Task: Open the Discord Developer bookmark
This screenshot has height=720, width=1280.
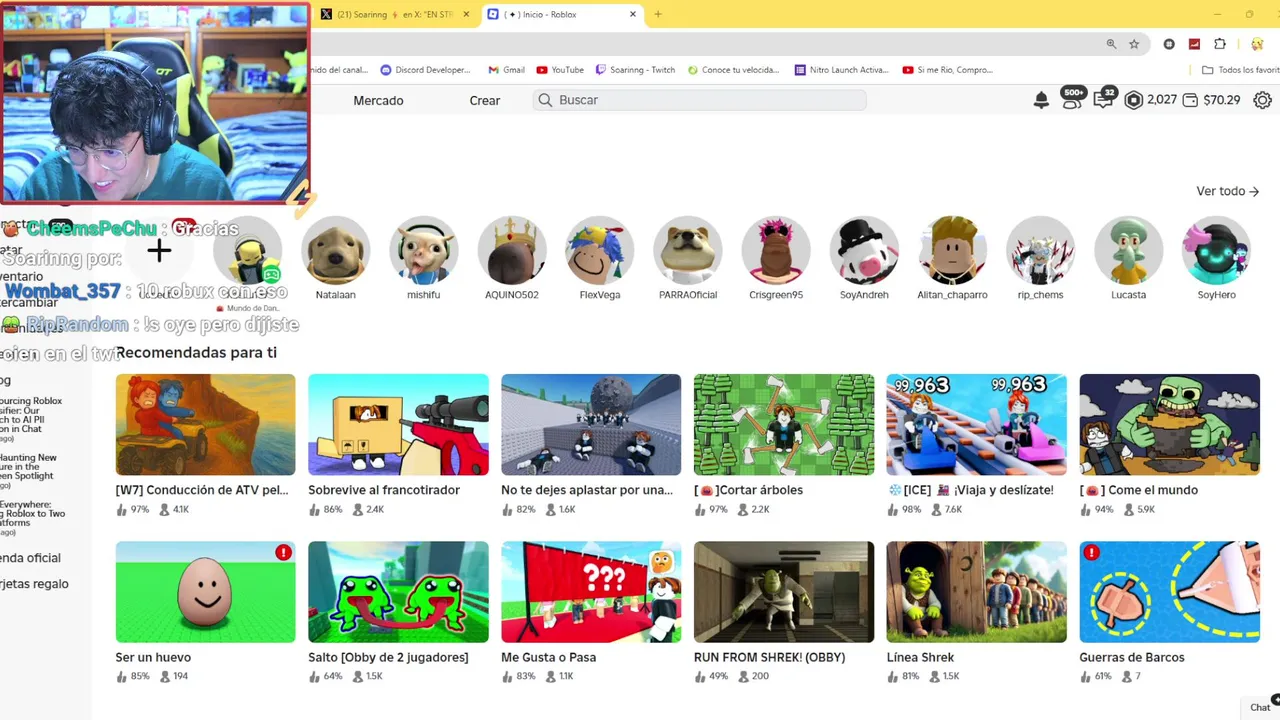Action: (426, 70)
